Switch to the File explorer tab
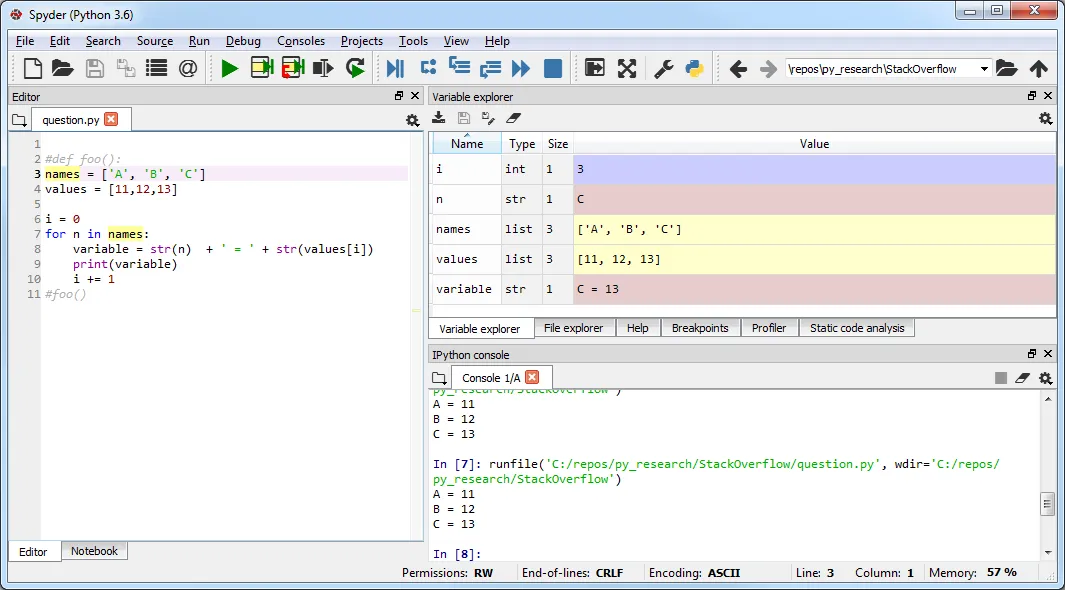 tap(573, 328)
